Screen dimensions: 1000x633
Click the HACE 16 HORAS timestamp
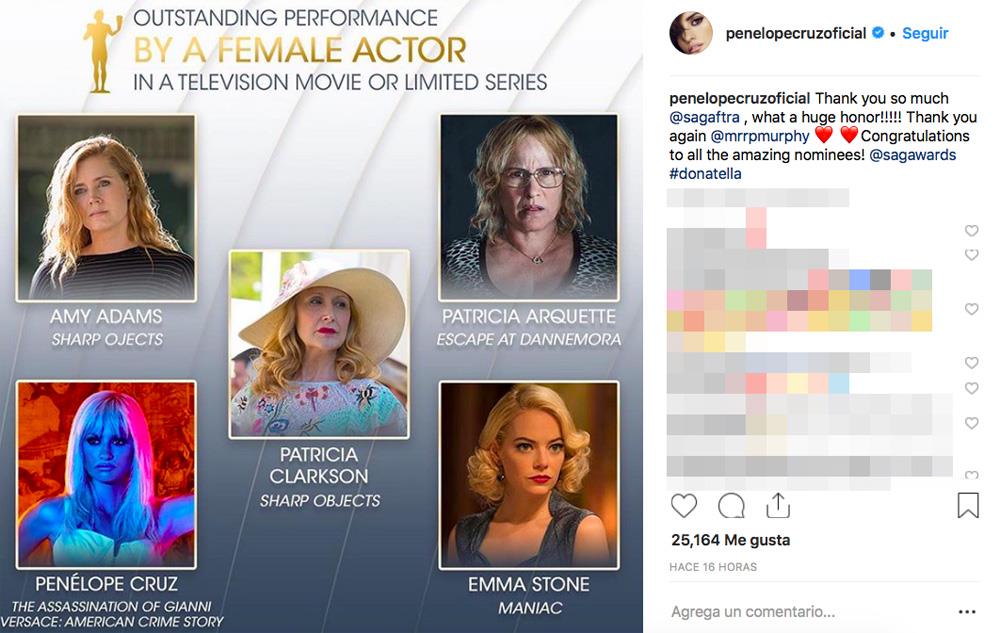pyautogui.click(x=713, y=567)
